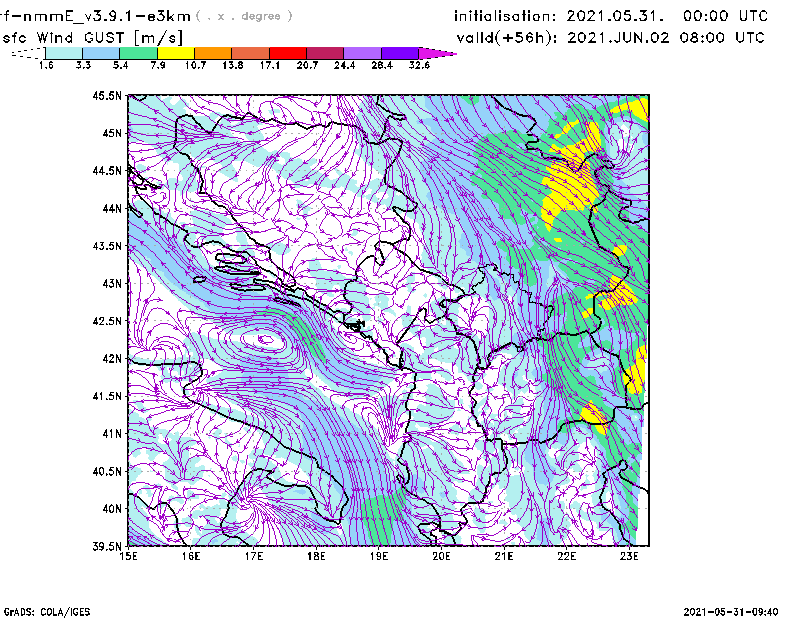
Task: Click the orange 10.7–13.8 legend swatch
Action: click(x=213, y=53)
